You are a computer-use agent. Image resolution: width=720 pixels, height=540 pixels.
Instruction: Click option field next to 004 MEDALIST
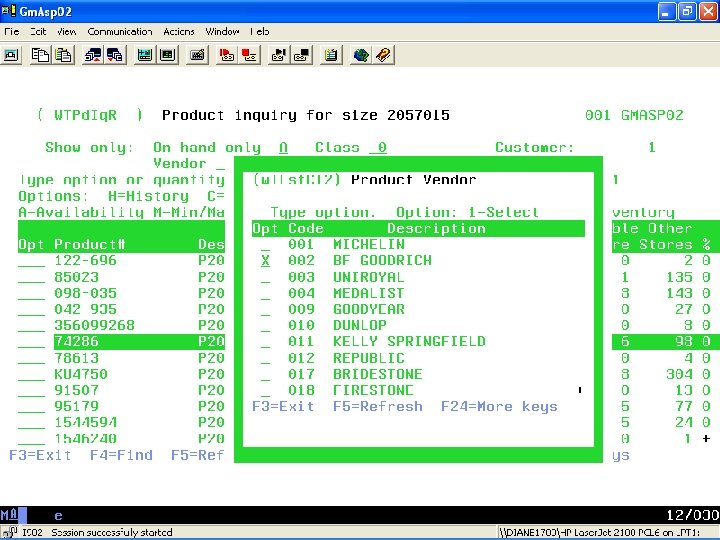click(265, 293)
